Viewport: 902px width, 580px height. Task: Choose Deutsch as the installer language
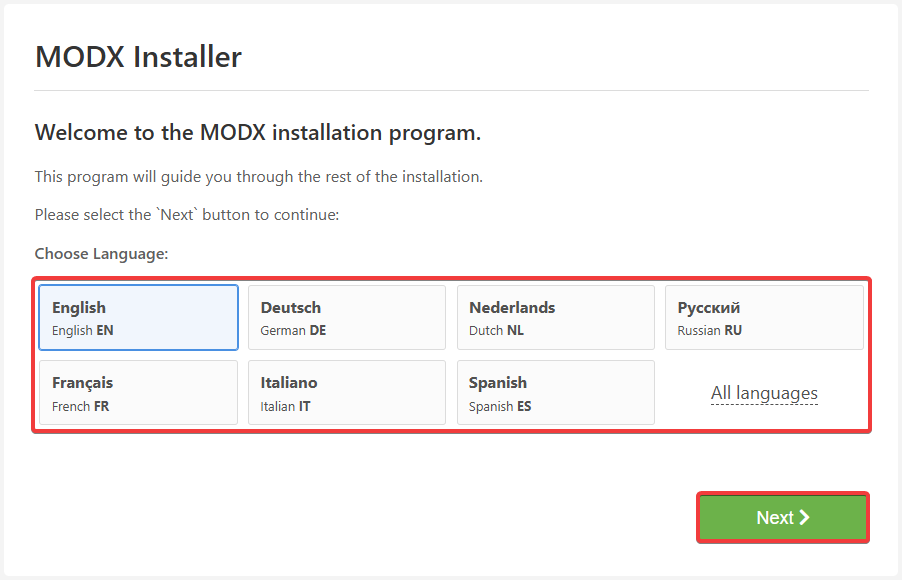(x=347, y=317)
